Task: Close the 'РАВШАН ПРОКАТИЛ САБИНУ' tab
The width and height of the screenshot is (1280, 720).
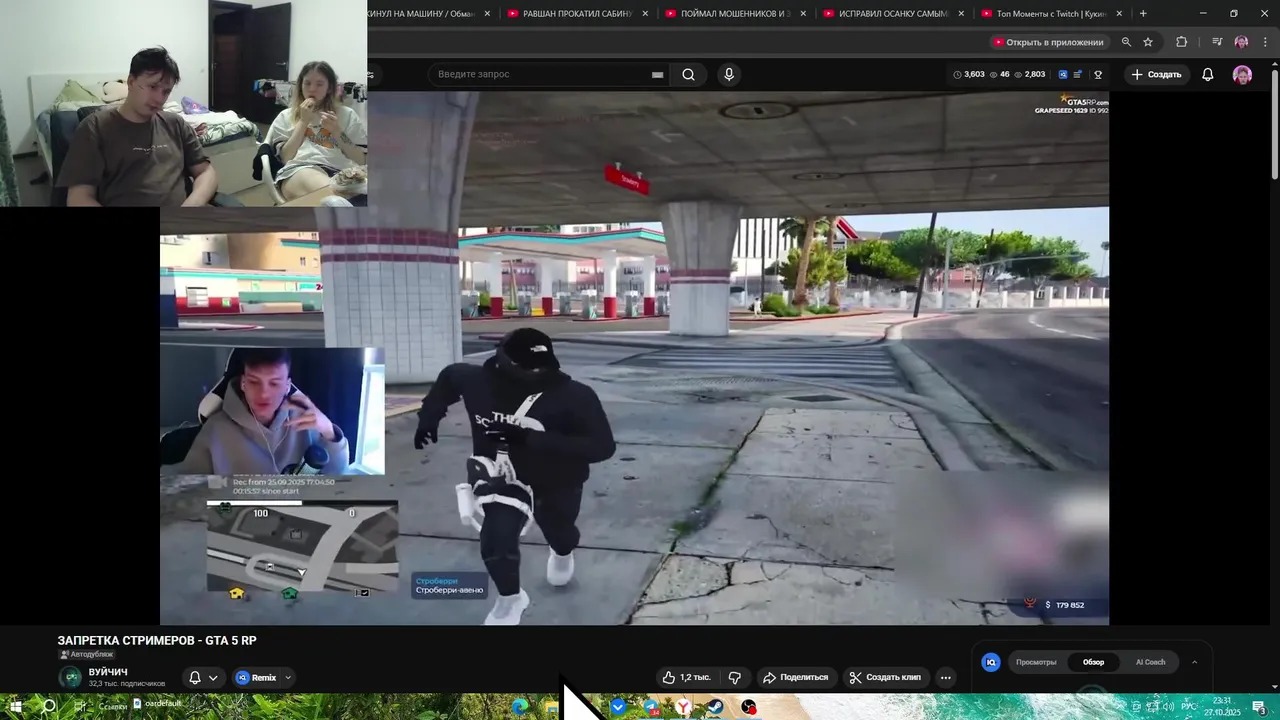Action: pos(645,14)
